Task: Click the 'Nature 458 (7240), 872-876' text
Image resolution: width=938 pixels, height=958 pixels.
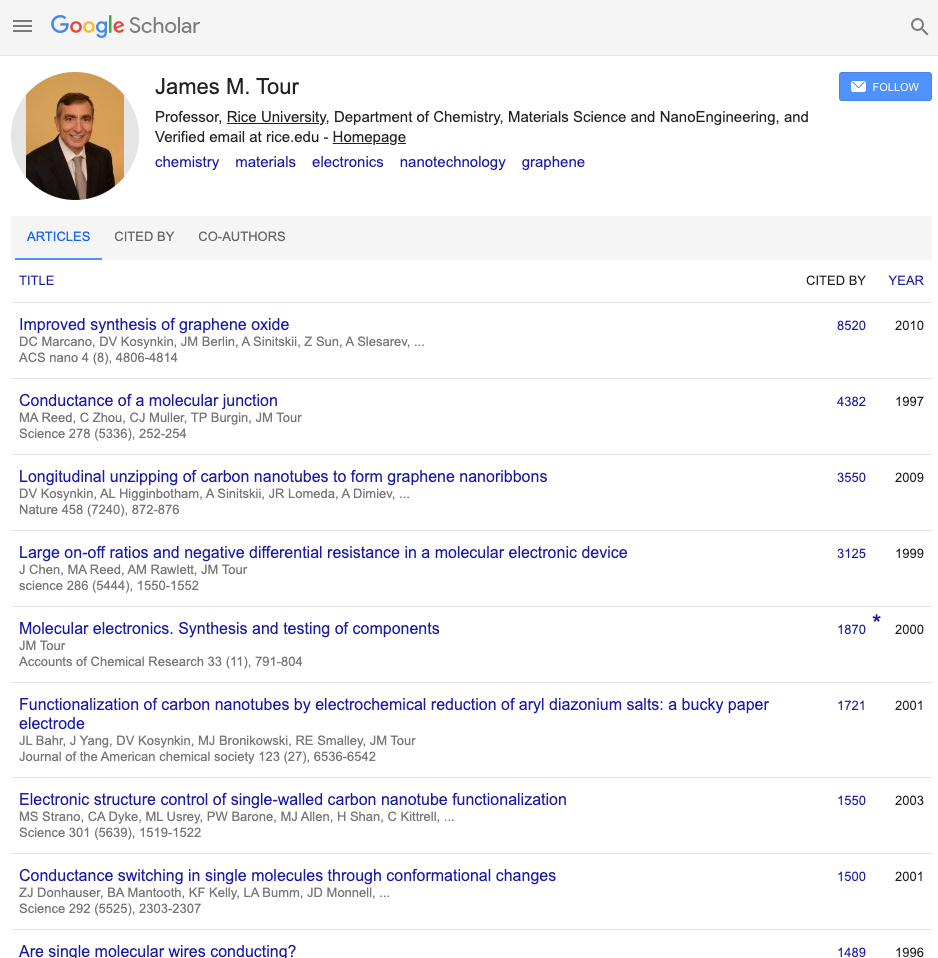Action: (99, 510)
